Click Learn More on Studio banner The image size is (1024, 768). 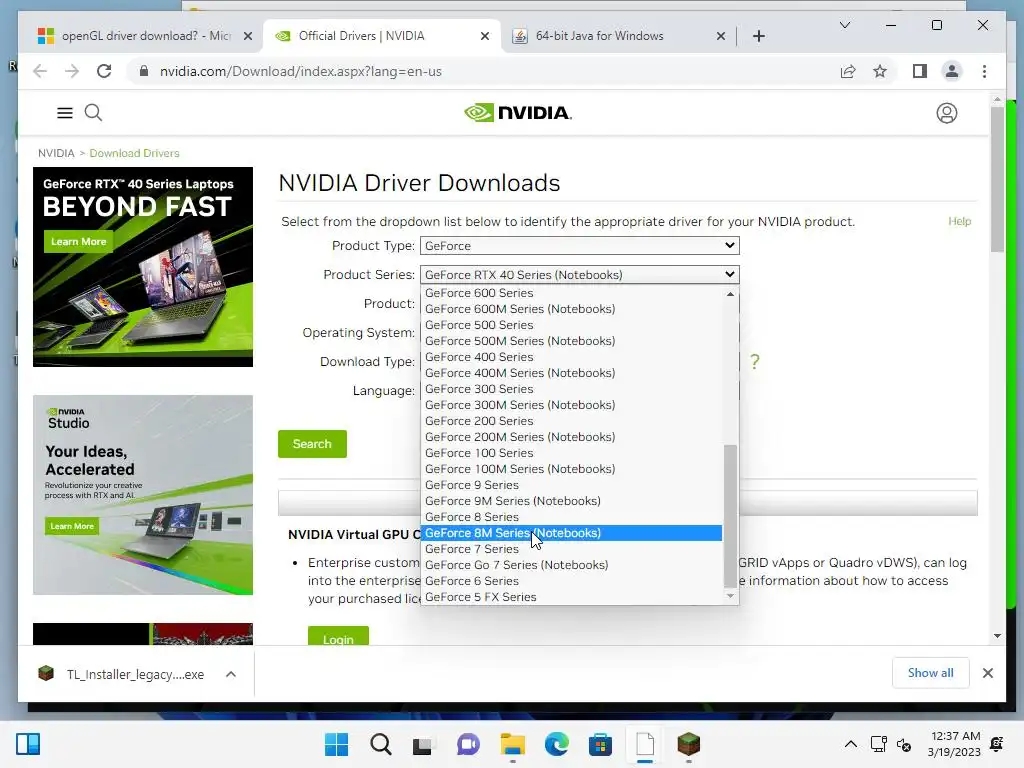coord(72,526)
